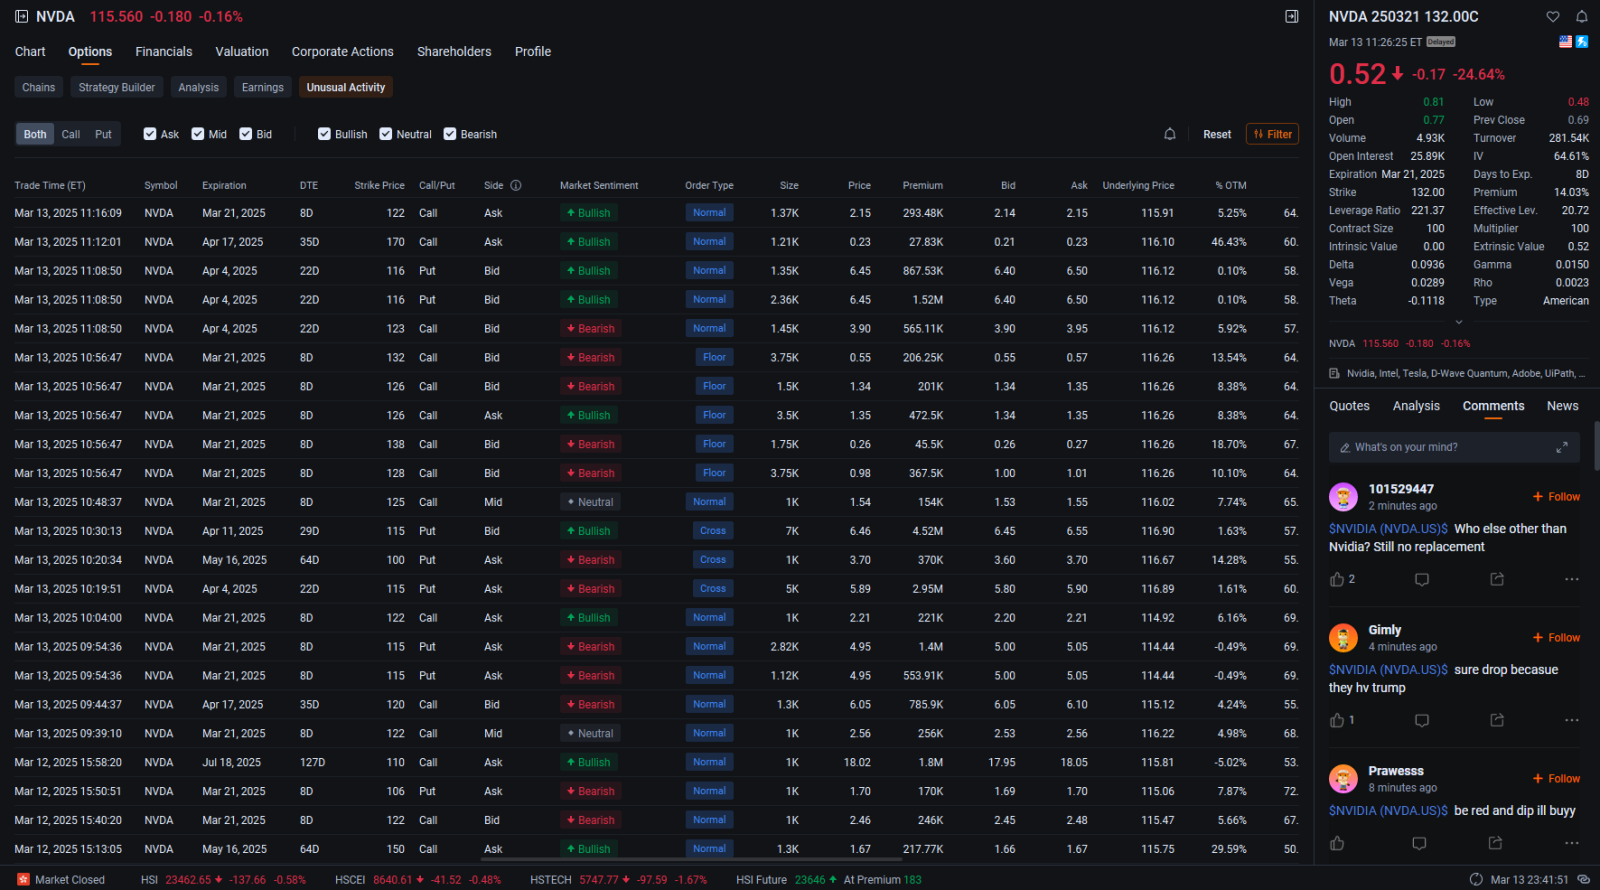Sort table by Premium column
Image resolution: width=1600 pixels, height=890 pixels.
[x=923, y=185]
